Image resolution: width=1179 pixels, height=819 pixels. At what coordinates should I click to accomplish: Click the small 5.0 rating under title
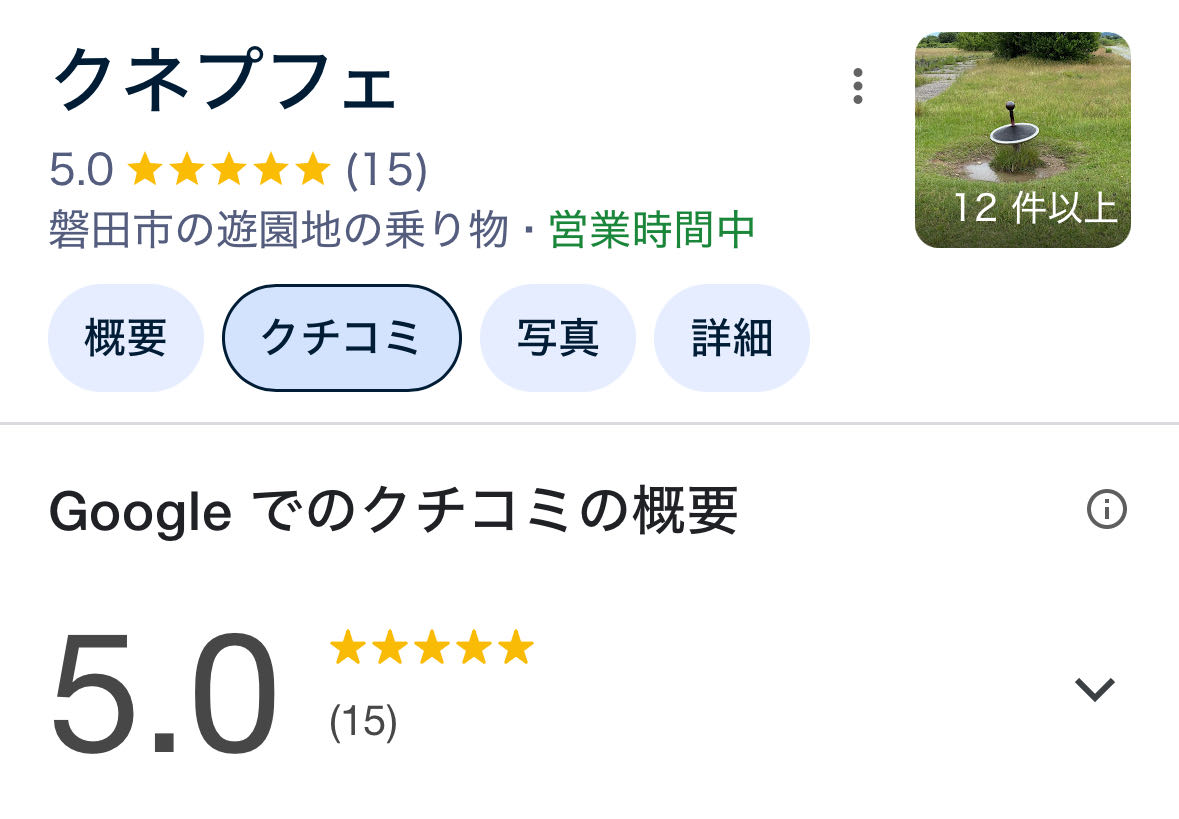pos(81,170)
